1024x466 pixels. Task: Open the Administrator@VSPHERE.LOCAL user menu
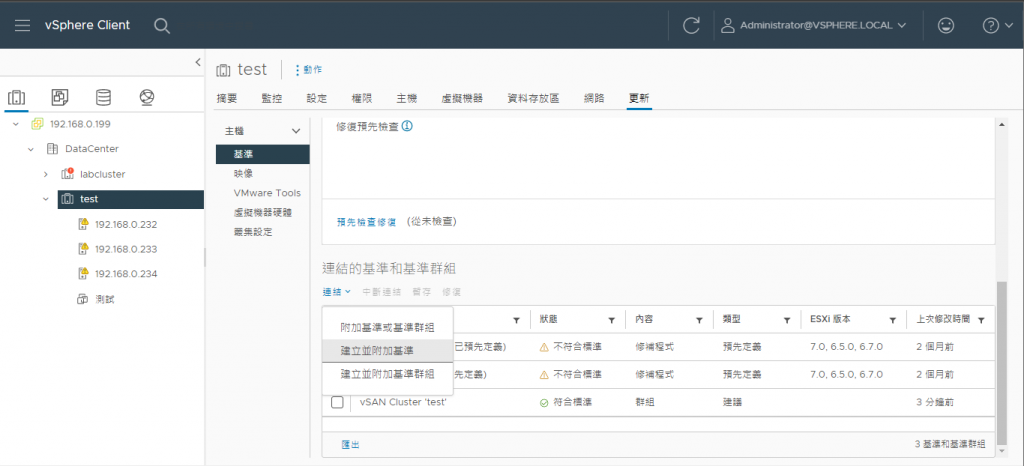814,25
